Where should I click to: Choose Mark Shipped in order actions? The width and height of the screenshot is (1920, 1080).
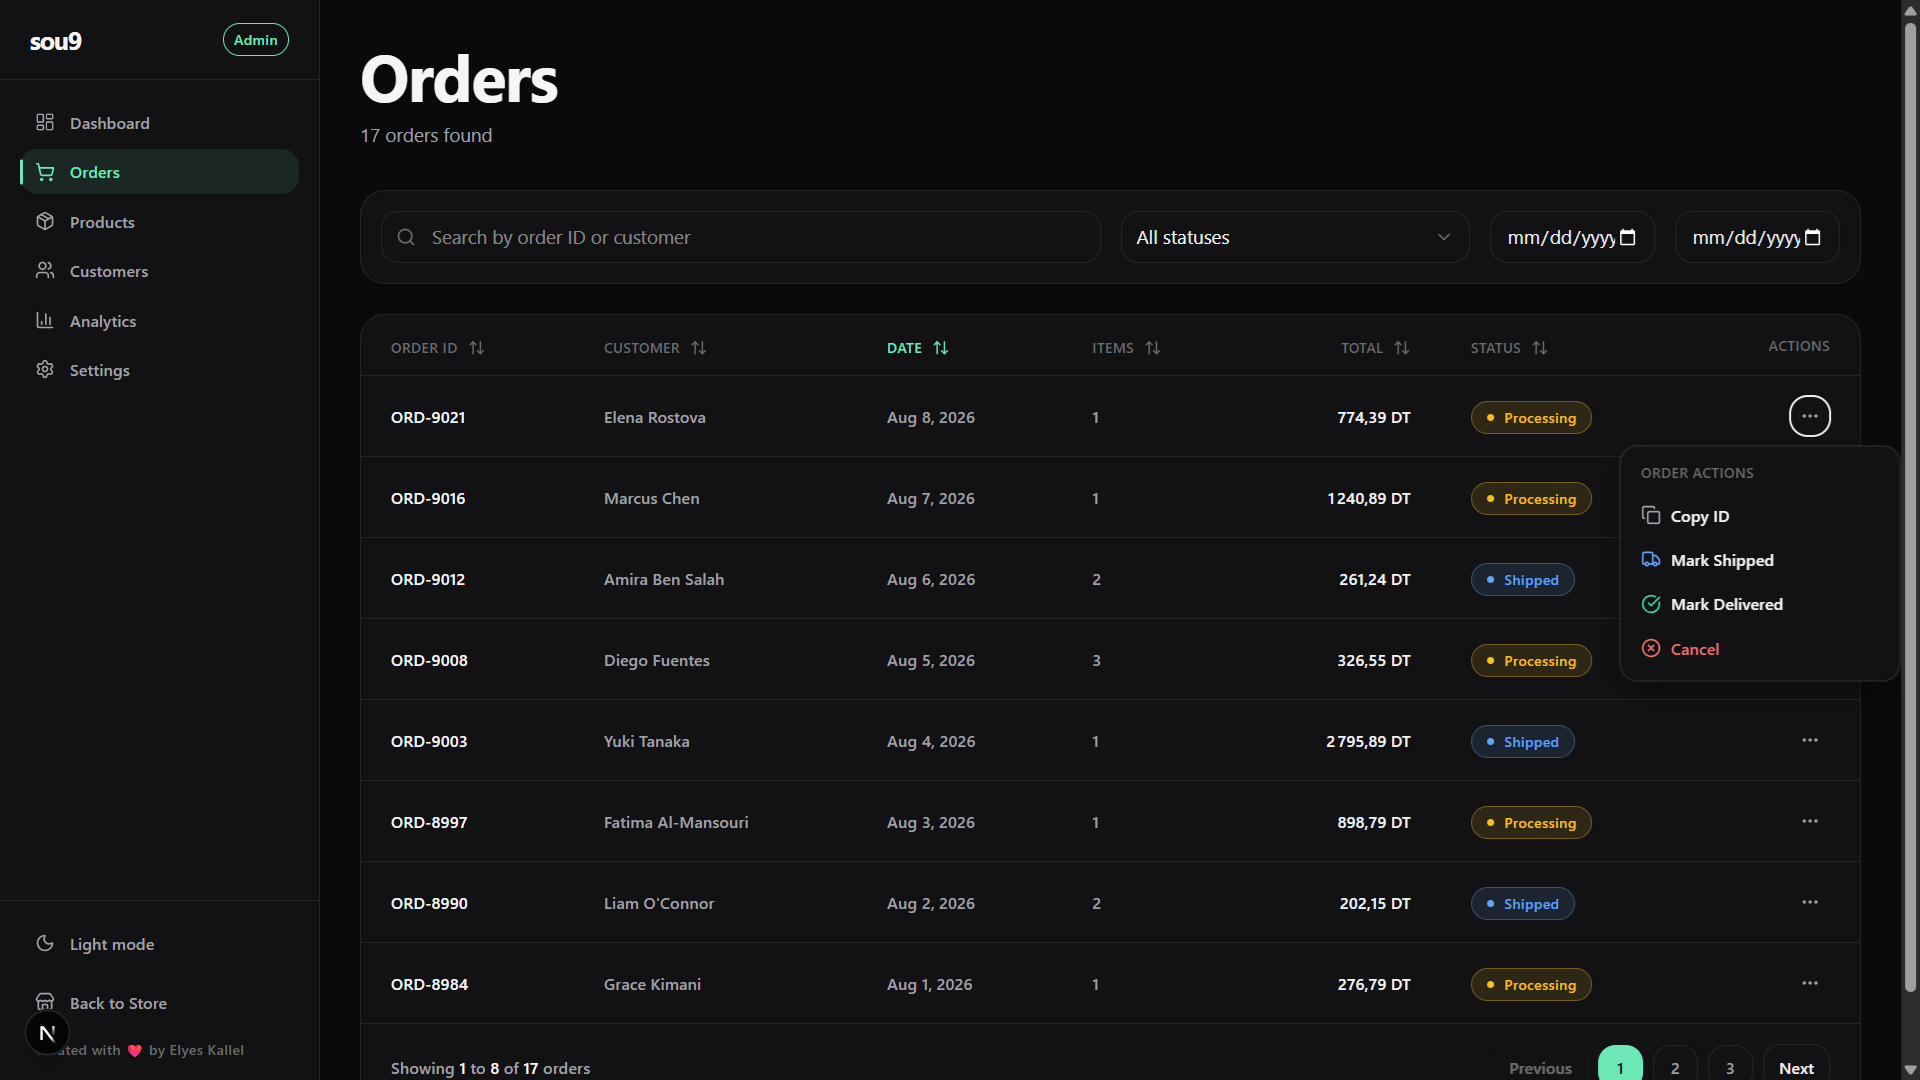[x=1760, y=560]
